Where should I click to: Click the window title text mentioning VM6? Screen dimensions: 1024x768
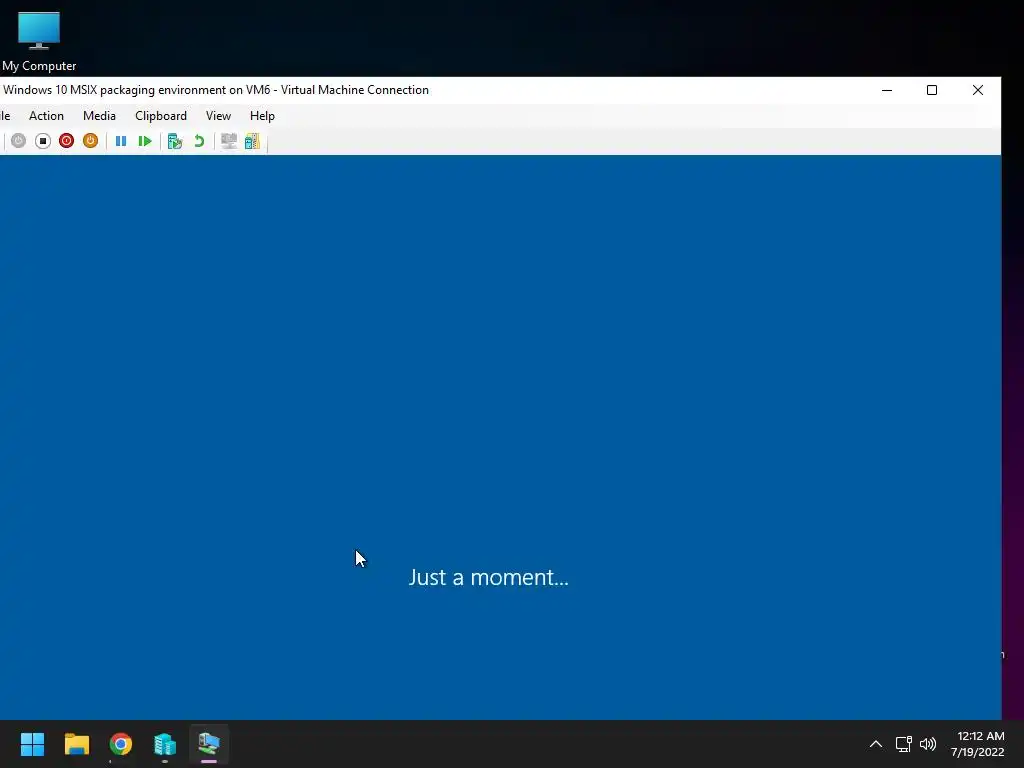click(x=216, y=90)
